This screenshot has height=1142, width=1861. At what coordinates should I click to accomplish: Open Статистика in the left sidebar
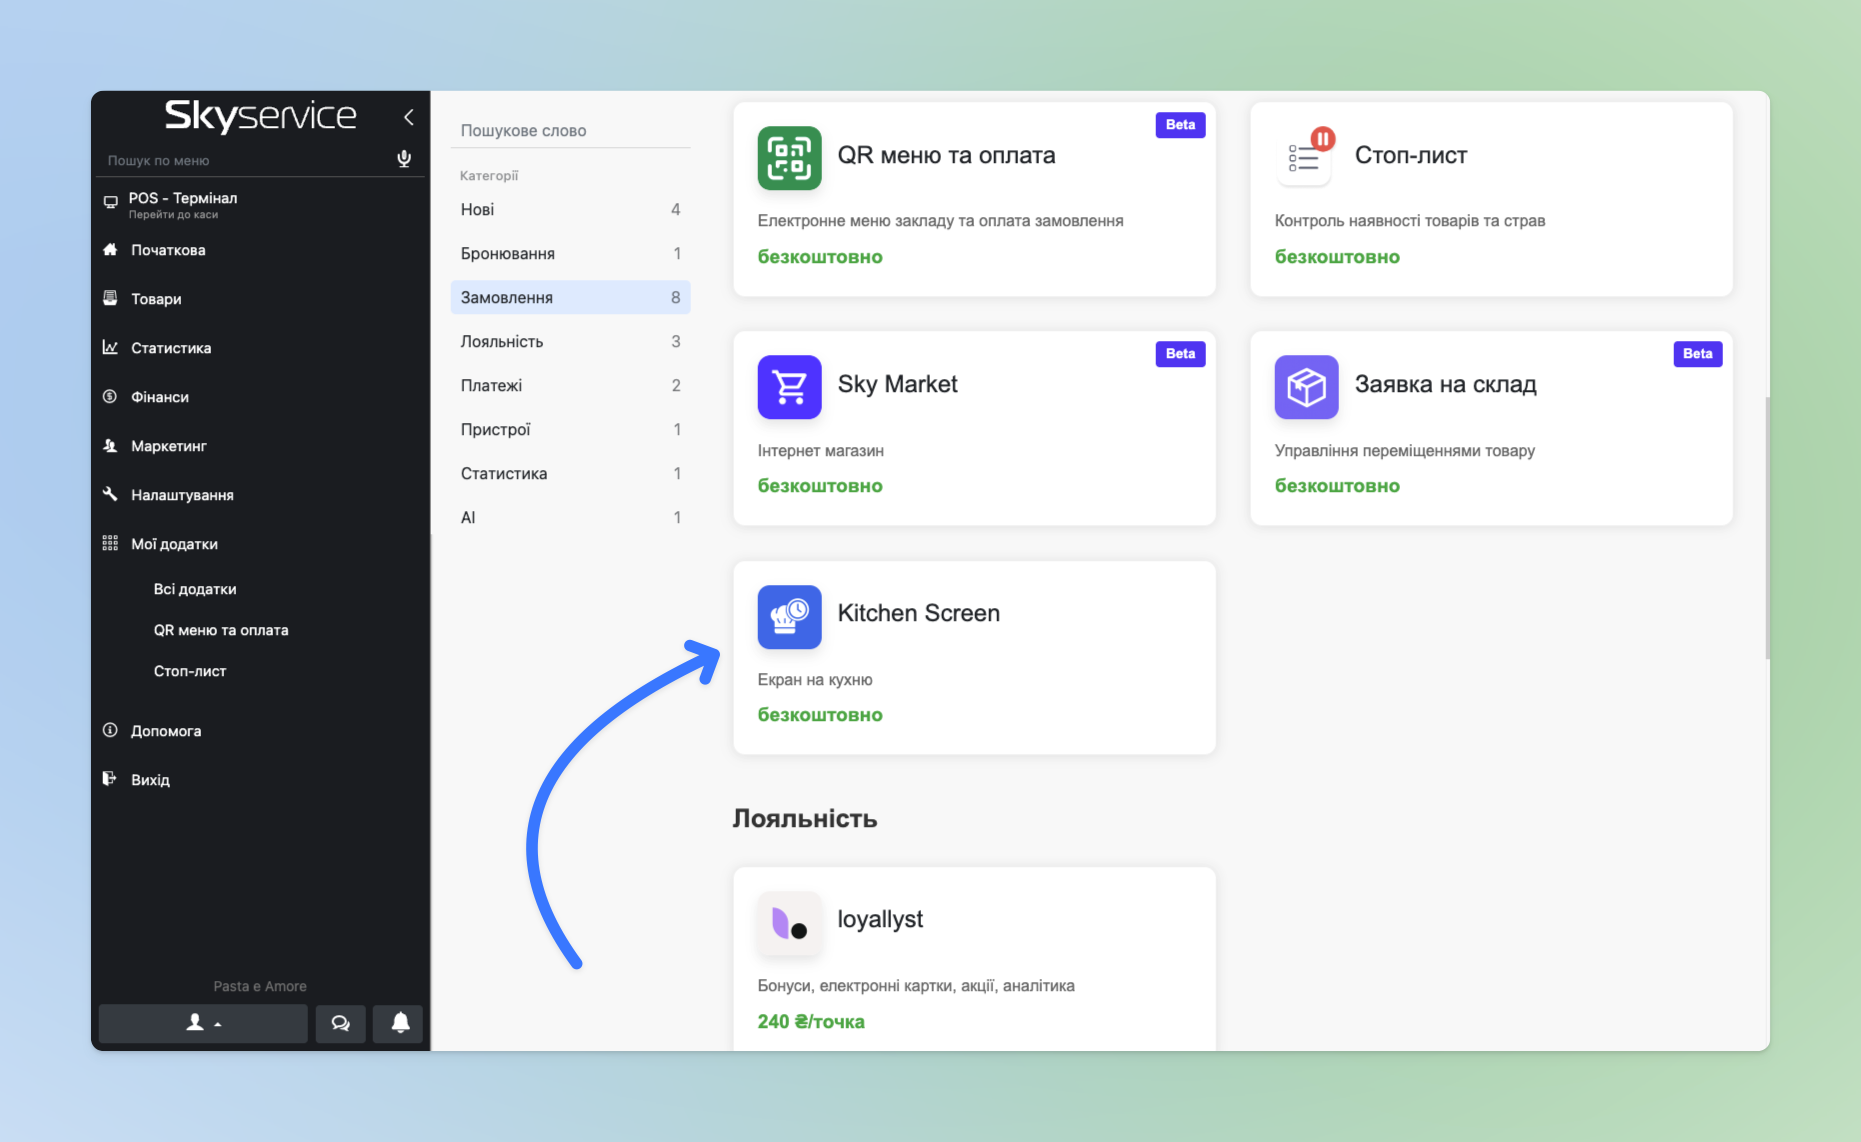click(x=171, y=348)
